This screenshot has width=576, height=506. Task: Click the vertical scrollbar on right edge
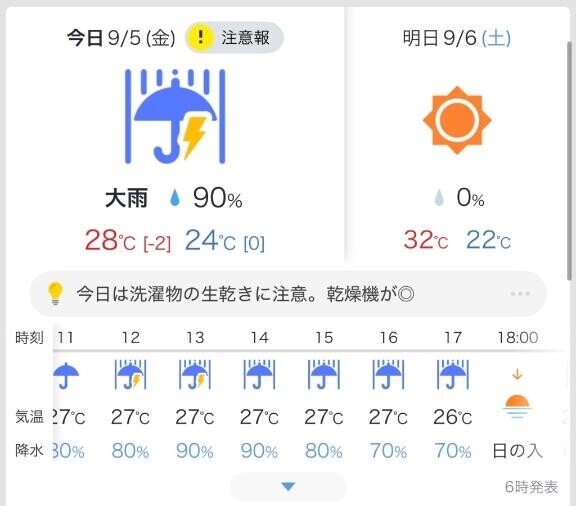(x=569, y=161)
